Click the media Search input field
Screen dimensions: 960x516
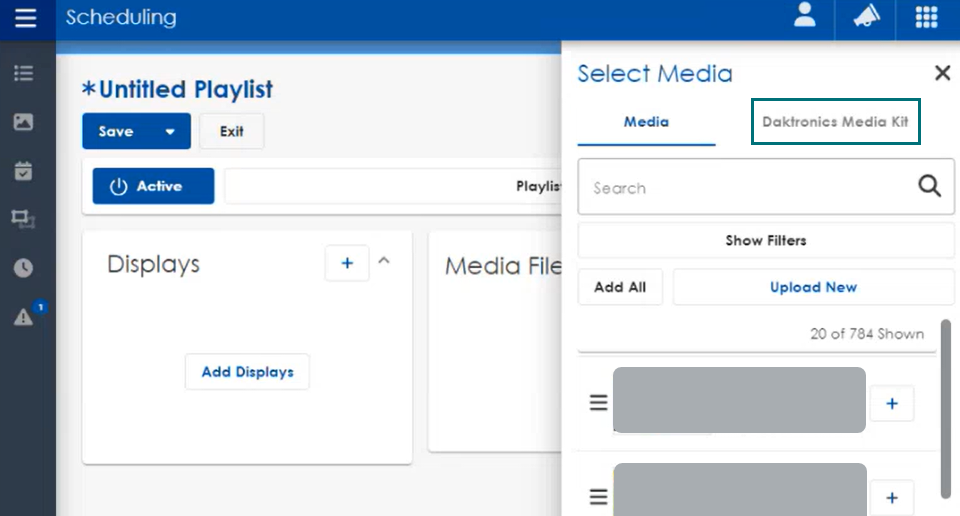[x=745, y=187]
